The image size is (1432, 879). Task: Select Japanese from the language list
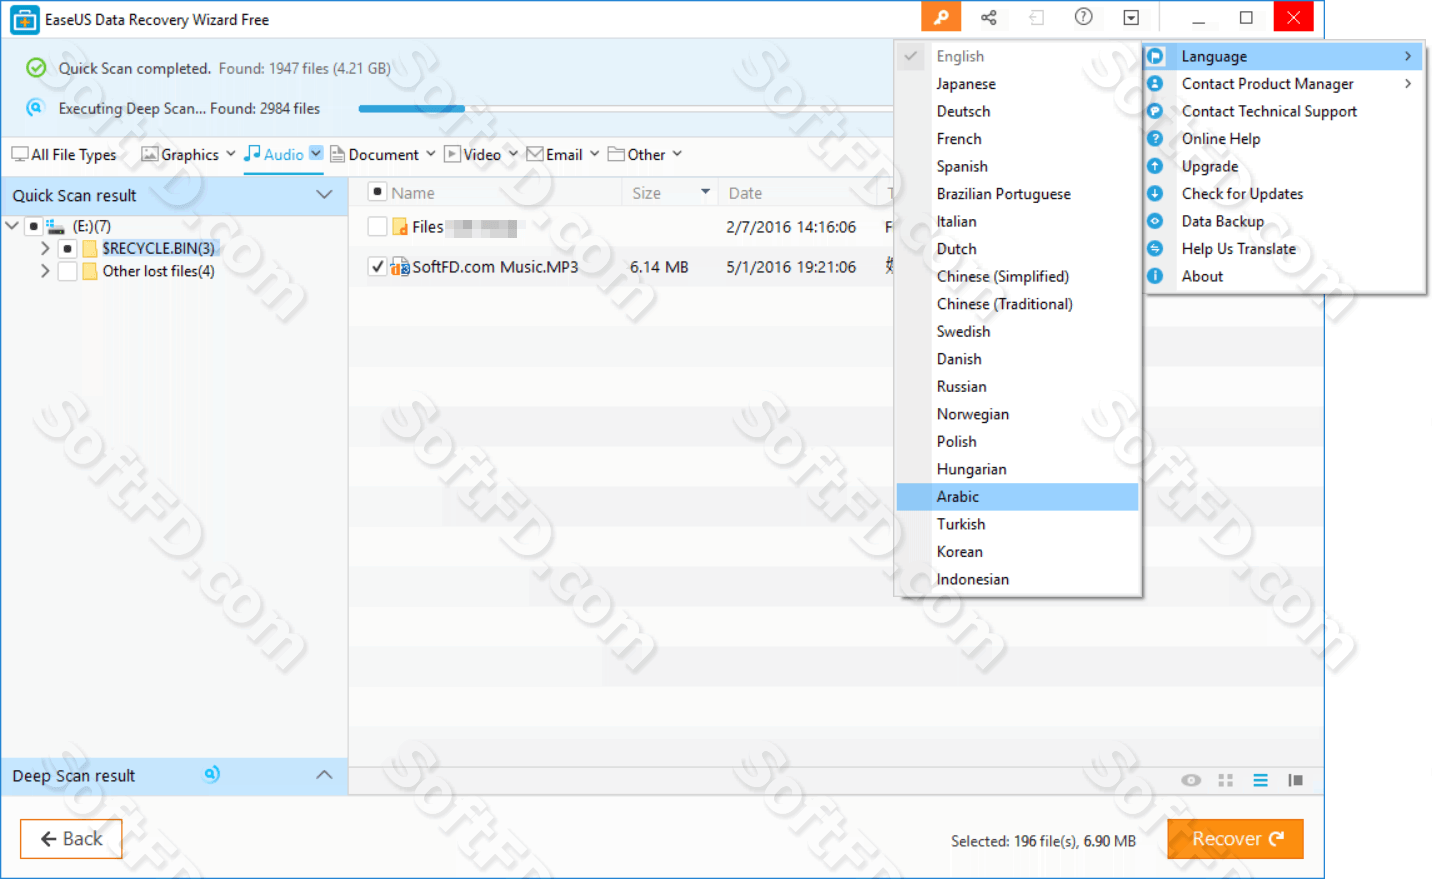[1018, 84]
